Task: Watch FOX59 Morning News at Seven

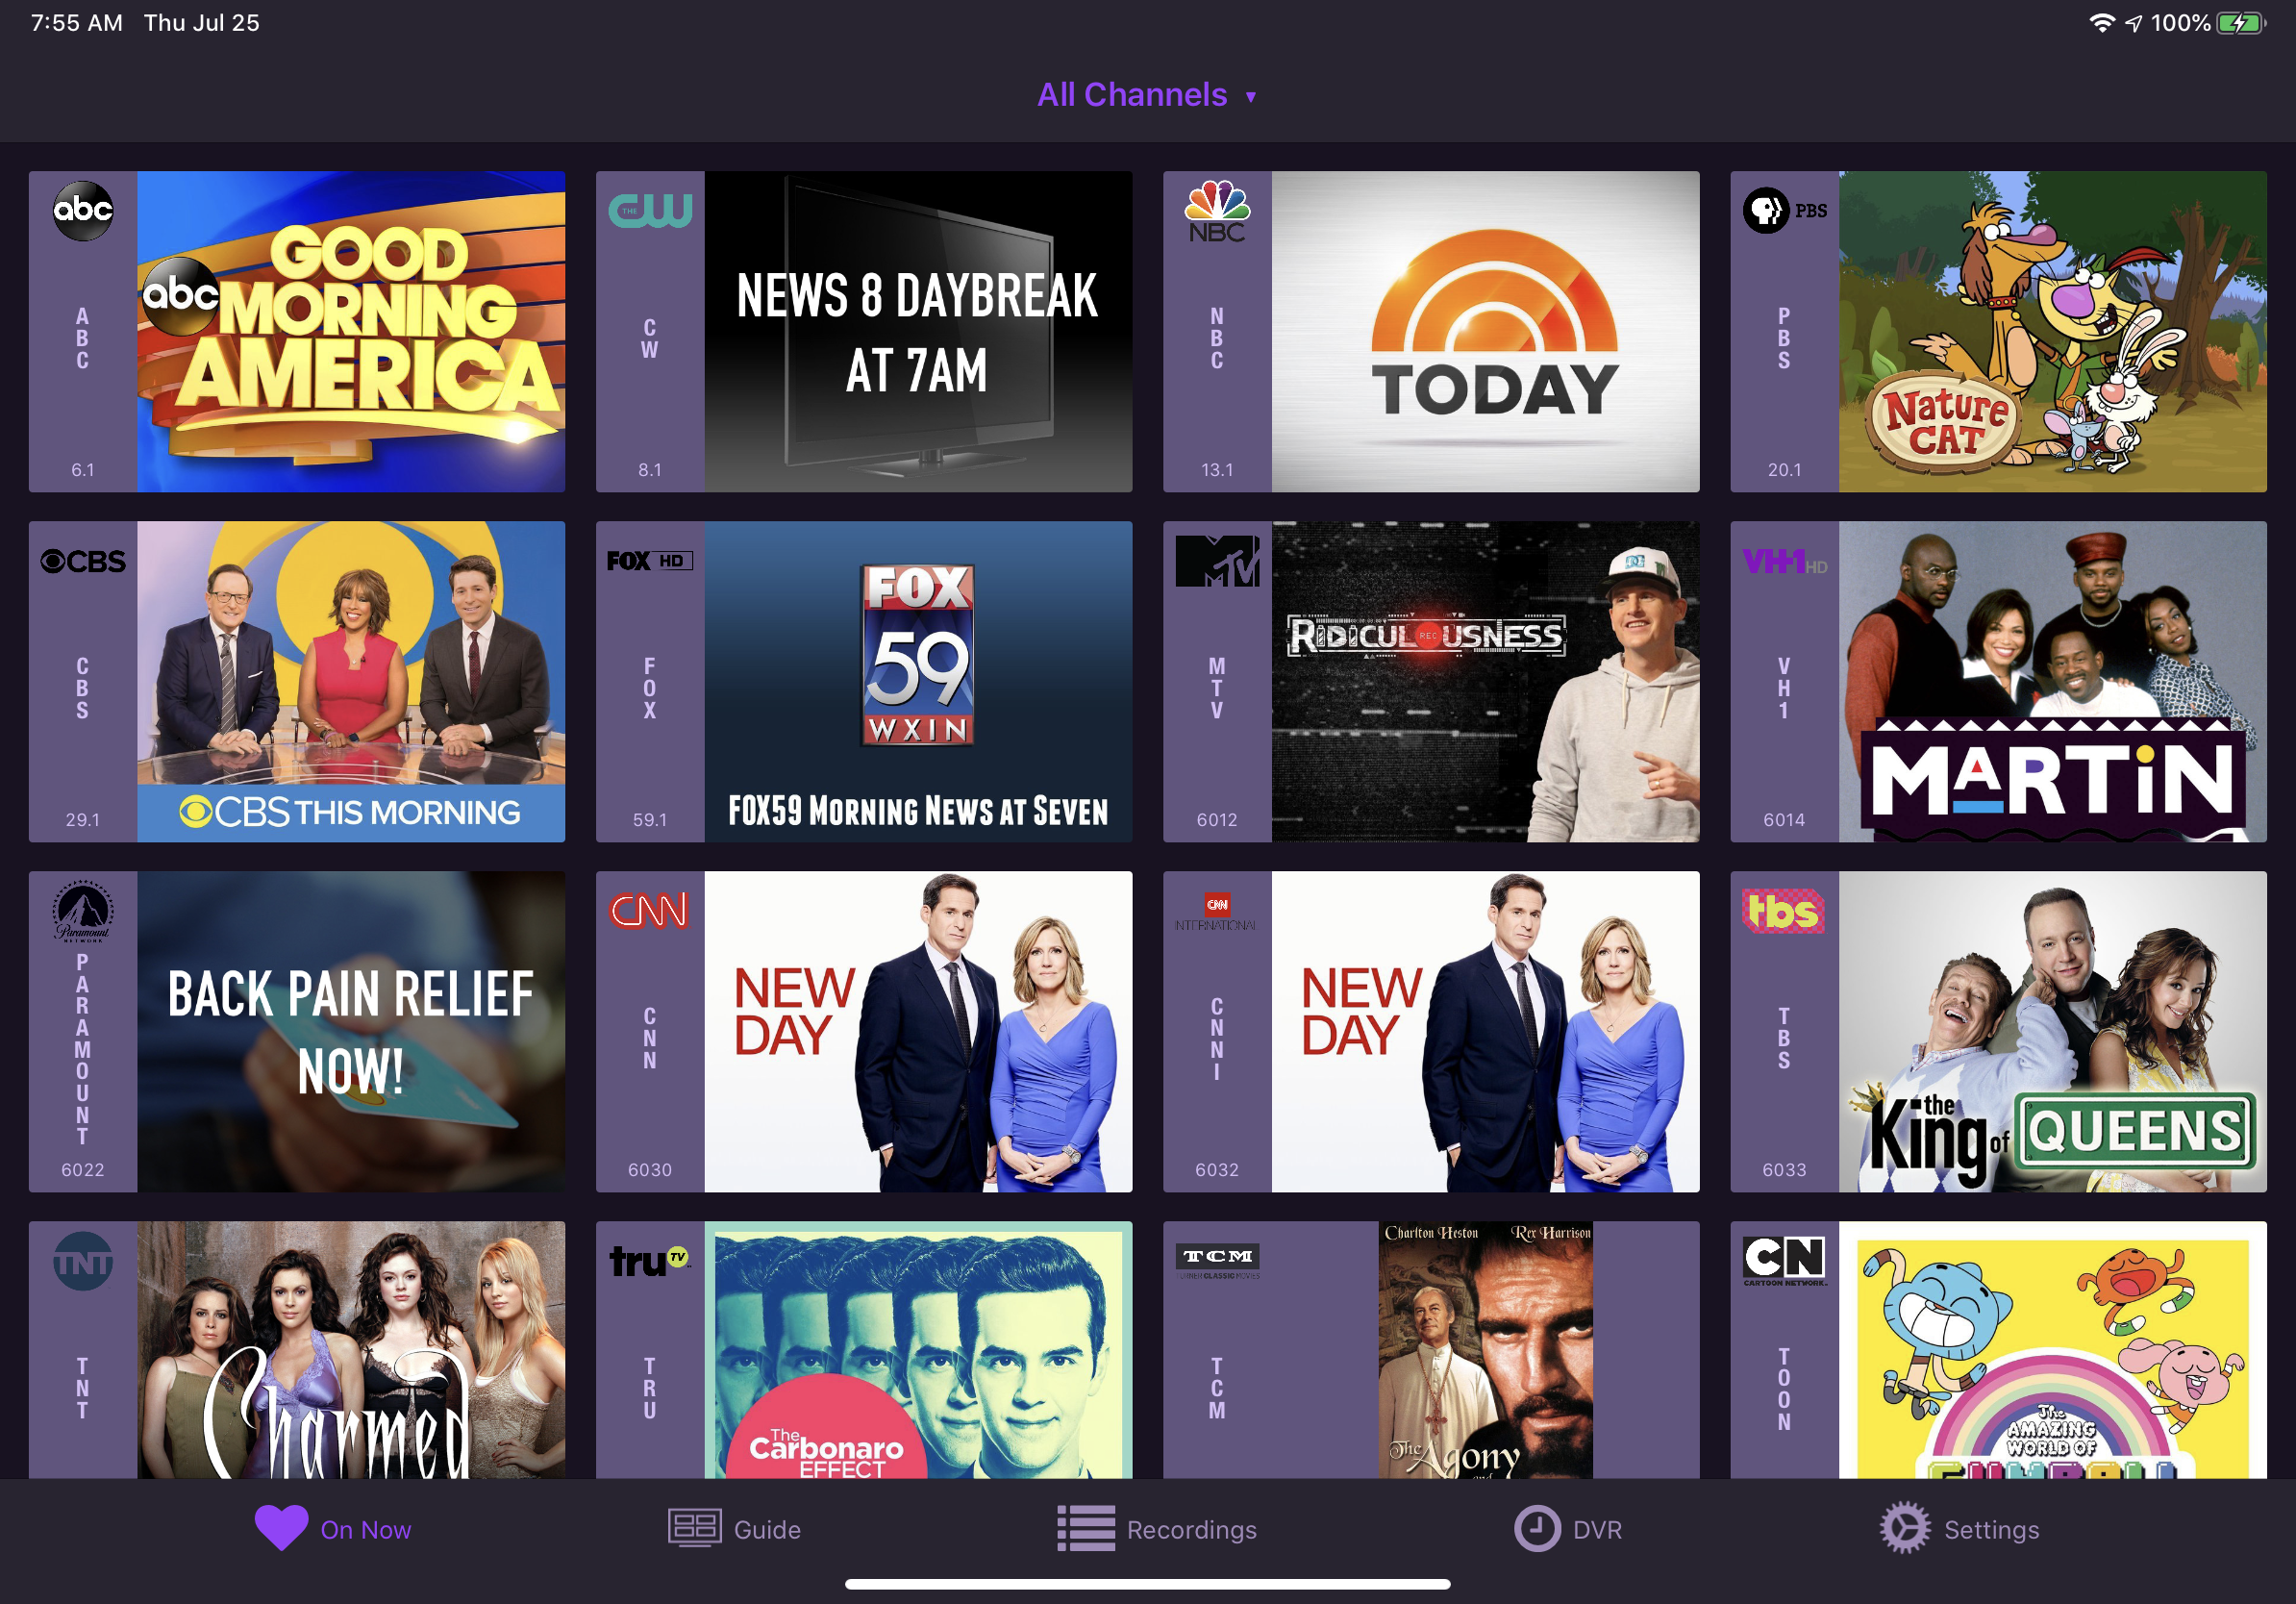Action: tap(918, 681)
